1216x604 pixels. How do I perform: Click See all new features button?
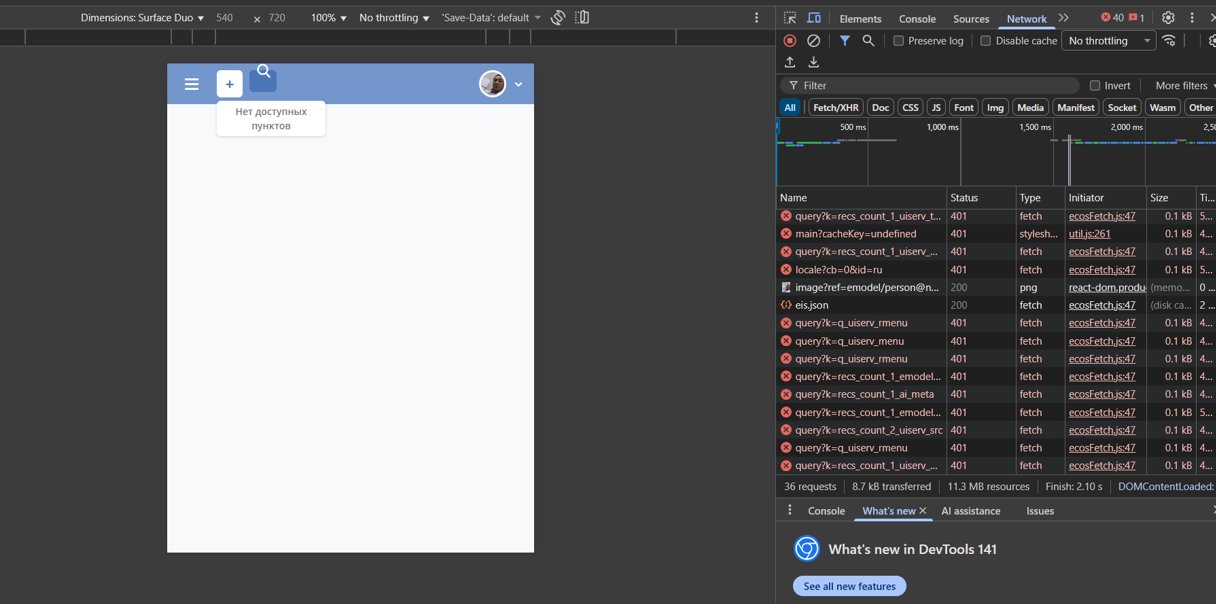pos(849,586)
